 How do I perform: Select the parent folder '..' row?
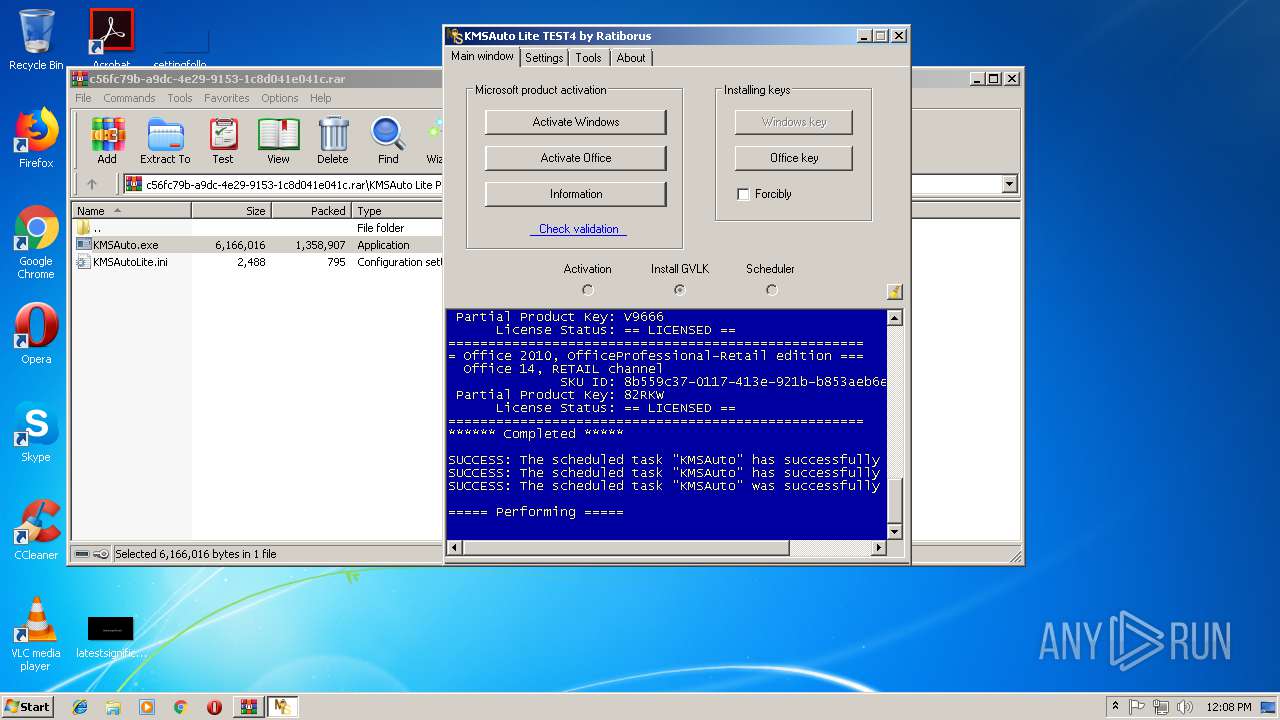coord(257,228)
